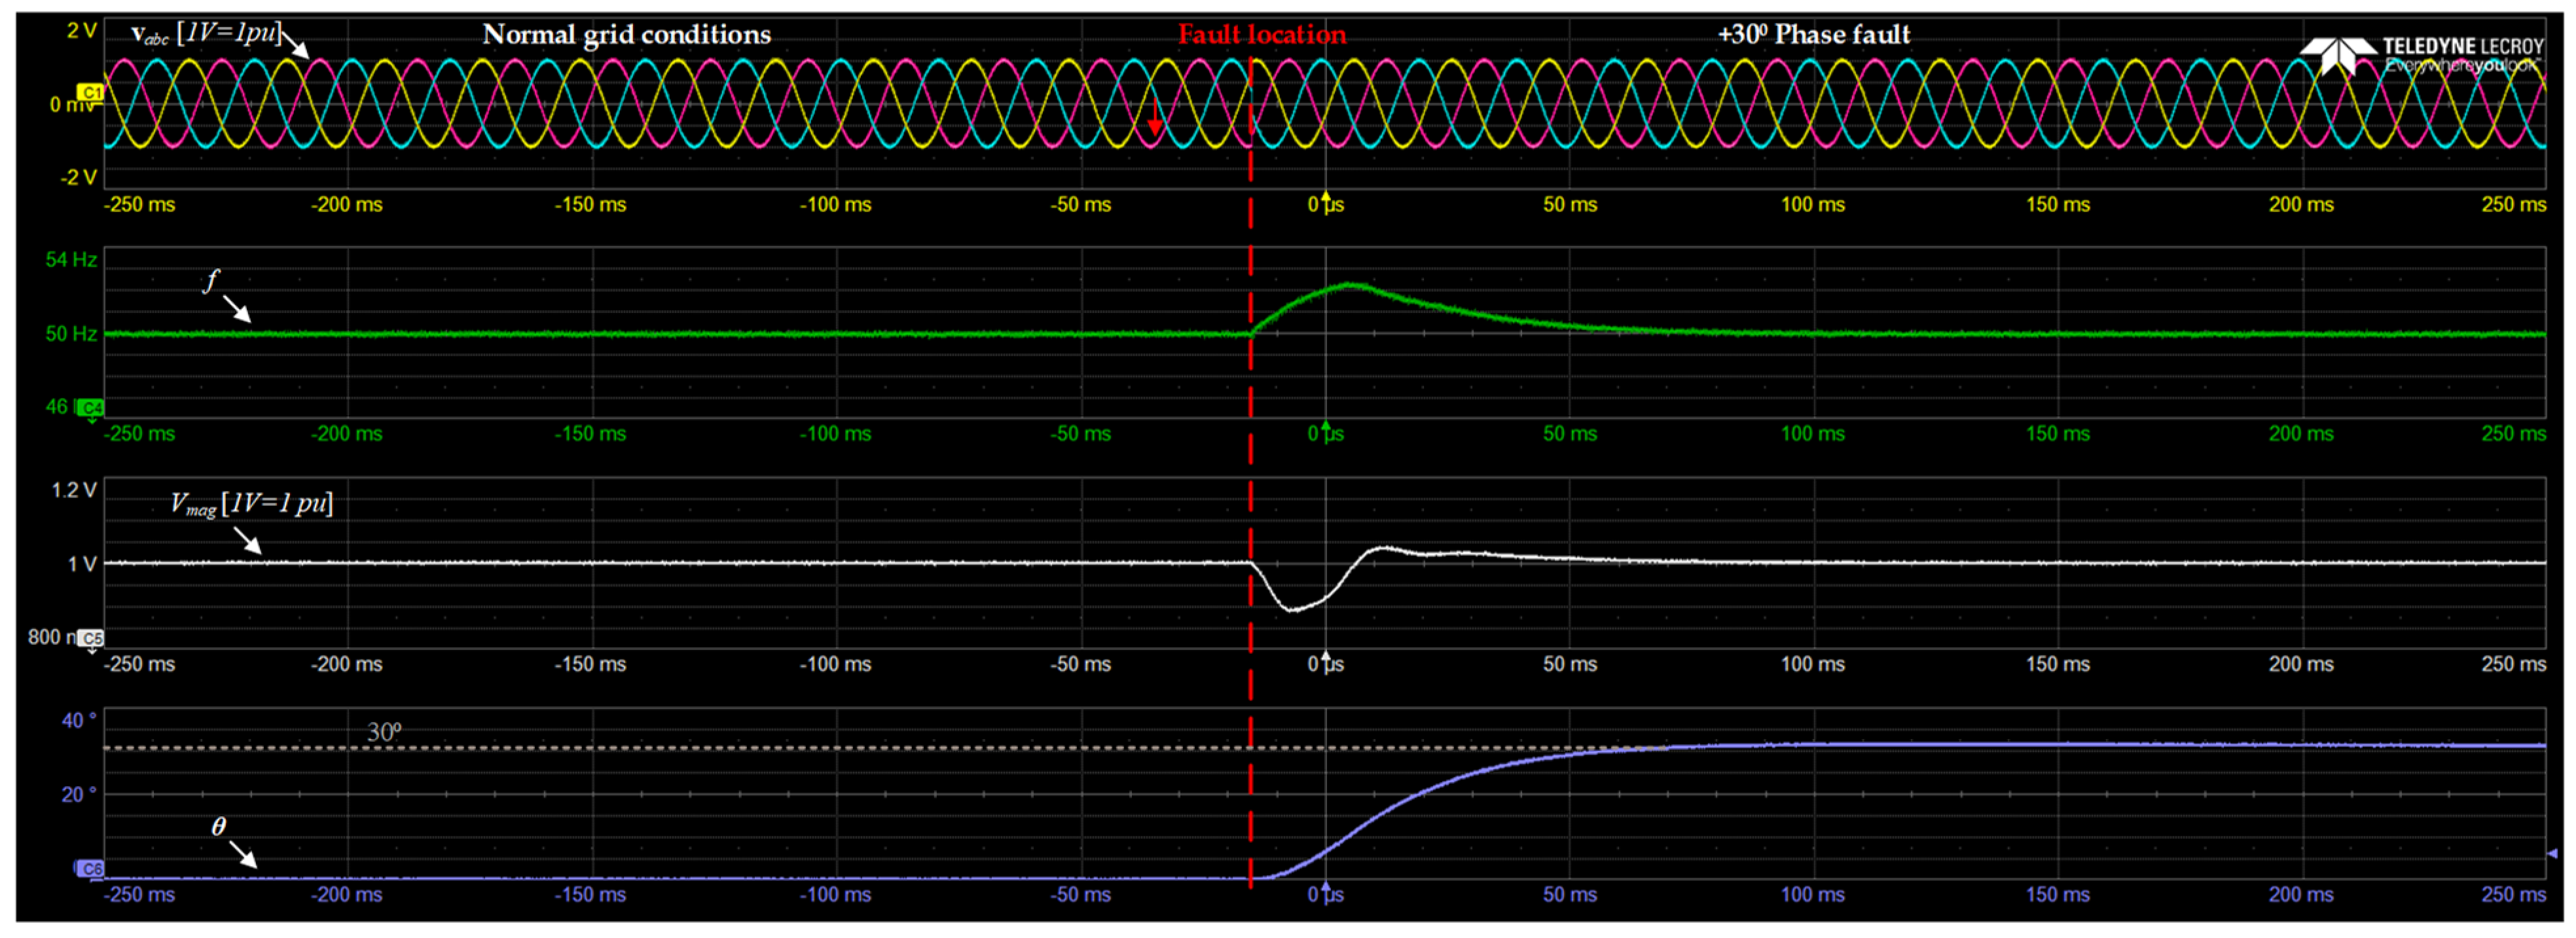Image resolution: width=2576 pixels, height=938 pixels.
Task: Click the white trigger-time marker at 0 µs
Action: point(1326,657)
